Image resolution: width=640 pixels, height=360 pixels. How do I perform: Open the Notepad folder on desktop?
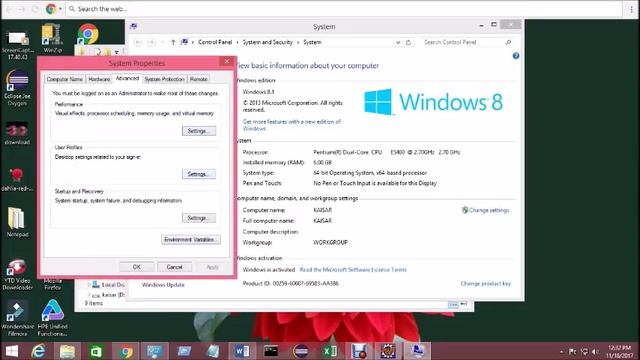(17, 222)
